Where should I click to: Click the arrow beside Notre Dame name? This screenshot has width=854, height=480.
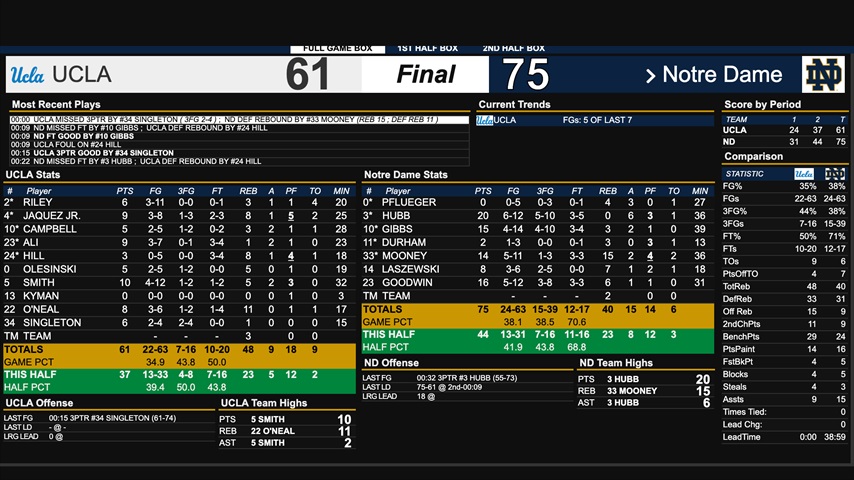pos(651,76)
